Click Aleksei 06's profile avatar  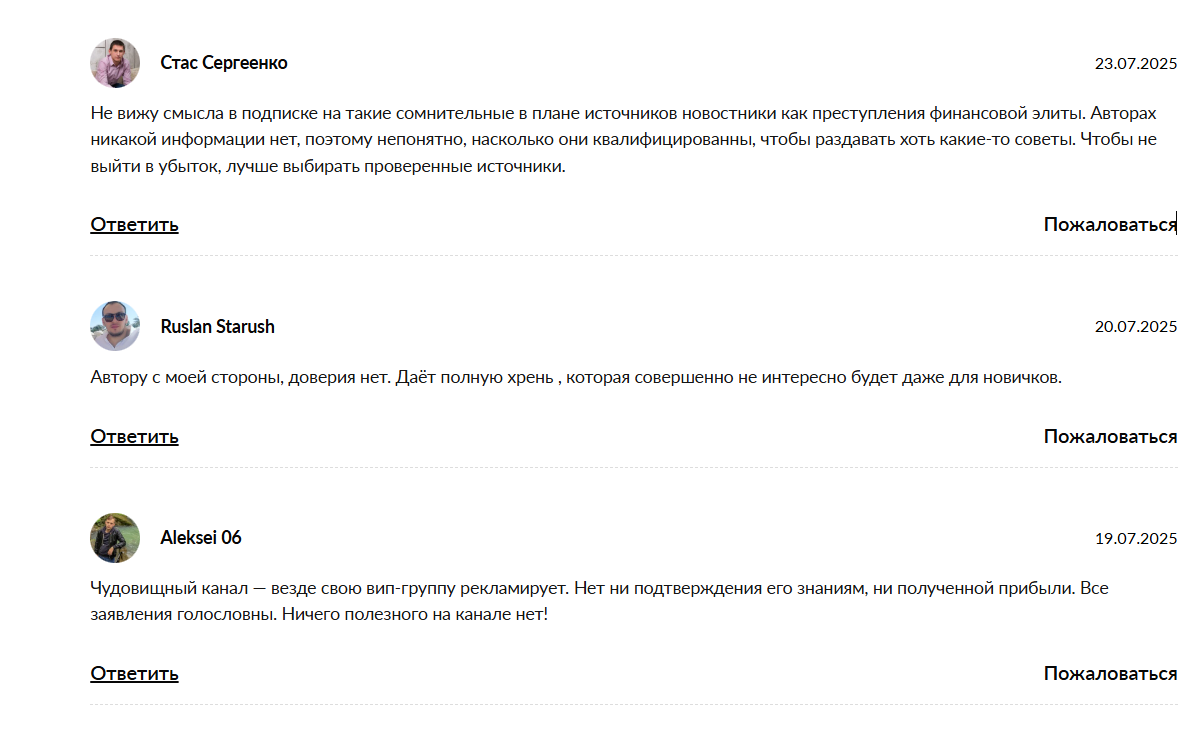pos(115,538)
